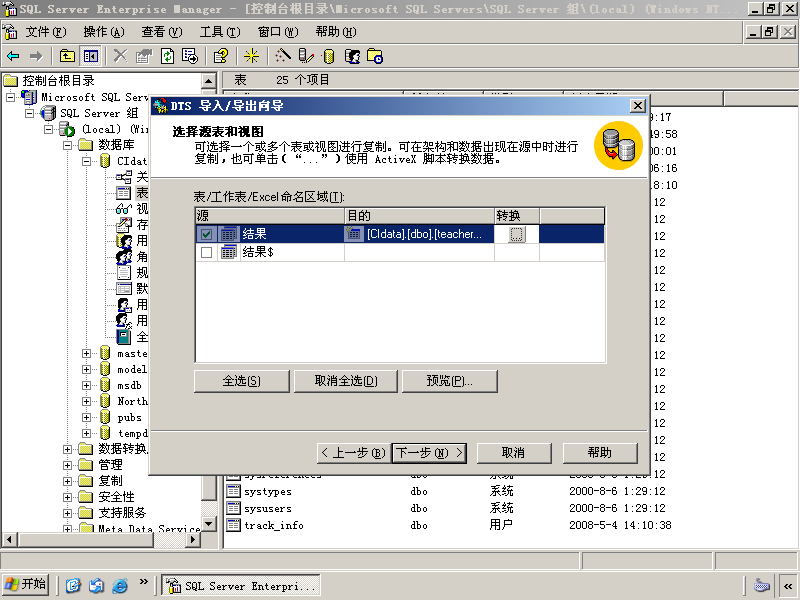This screenshot has height=600, width=800.
Task: Click the Help question-mark toolbar icon
Action: click(x=221, y=56)
